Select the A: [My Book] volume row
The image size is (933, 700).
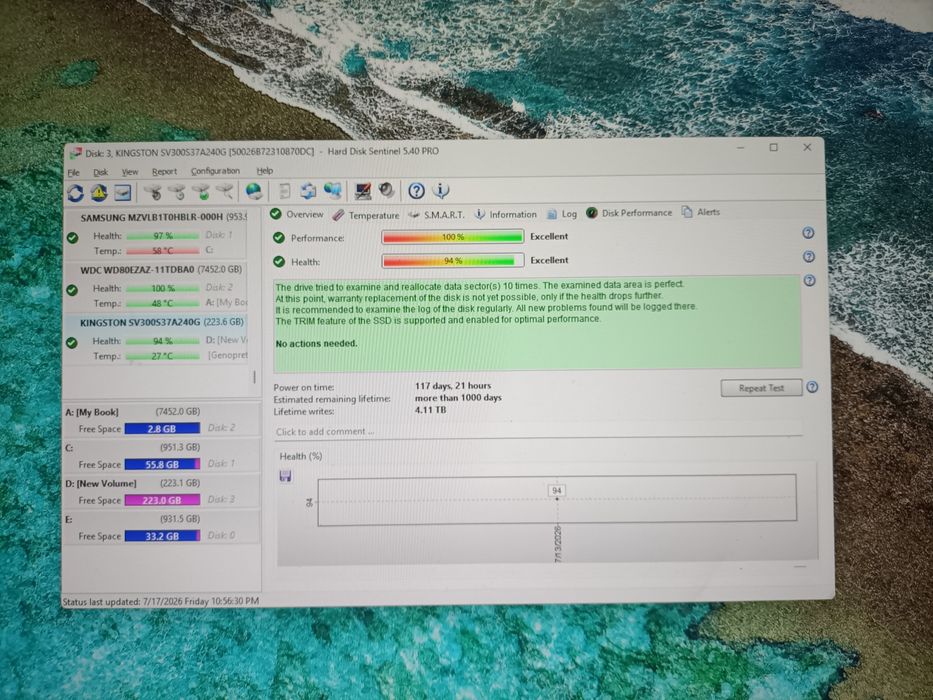162,420
